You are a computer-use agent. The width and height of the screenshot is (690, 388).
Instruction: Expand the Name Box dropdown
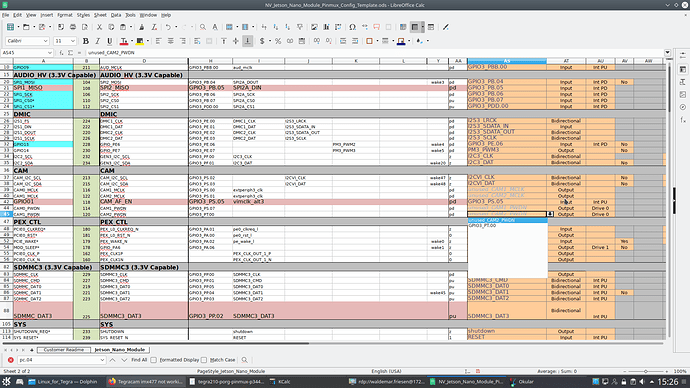tap(49, 53)
